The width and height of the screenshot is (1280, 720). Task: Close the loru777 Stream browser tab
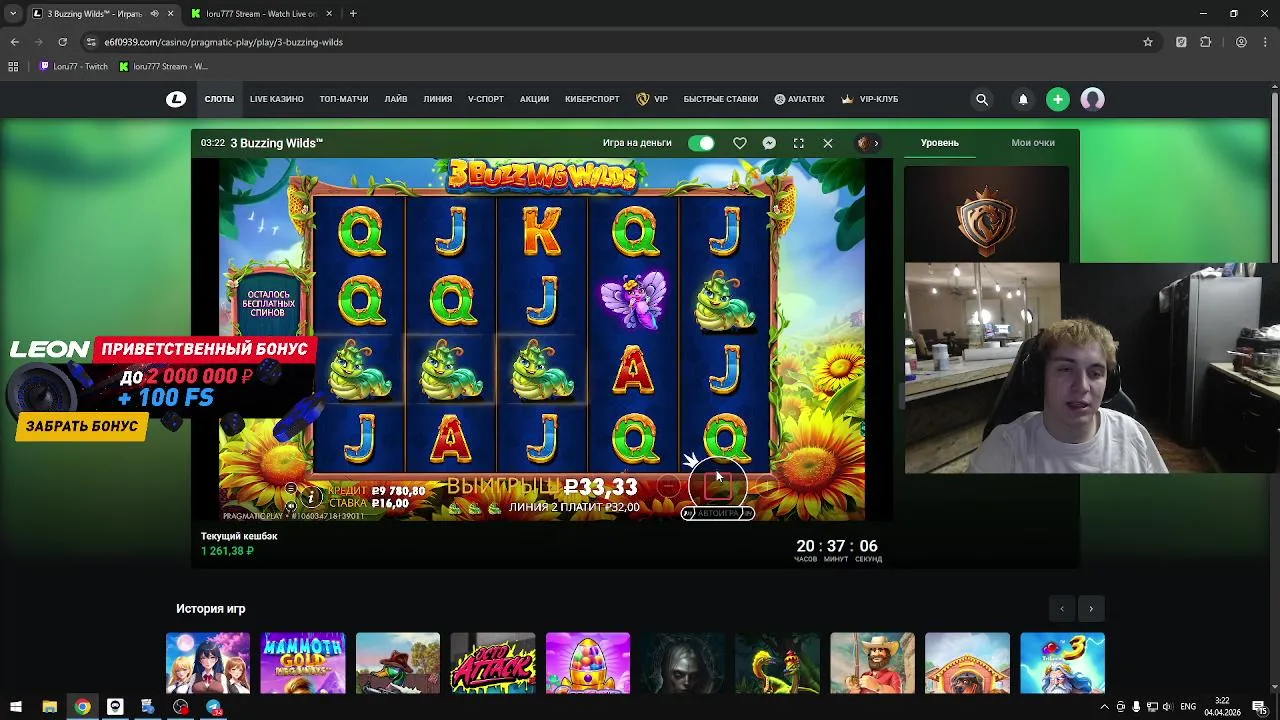tap(329, 14)
